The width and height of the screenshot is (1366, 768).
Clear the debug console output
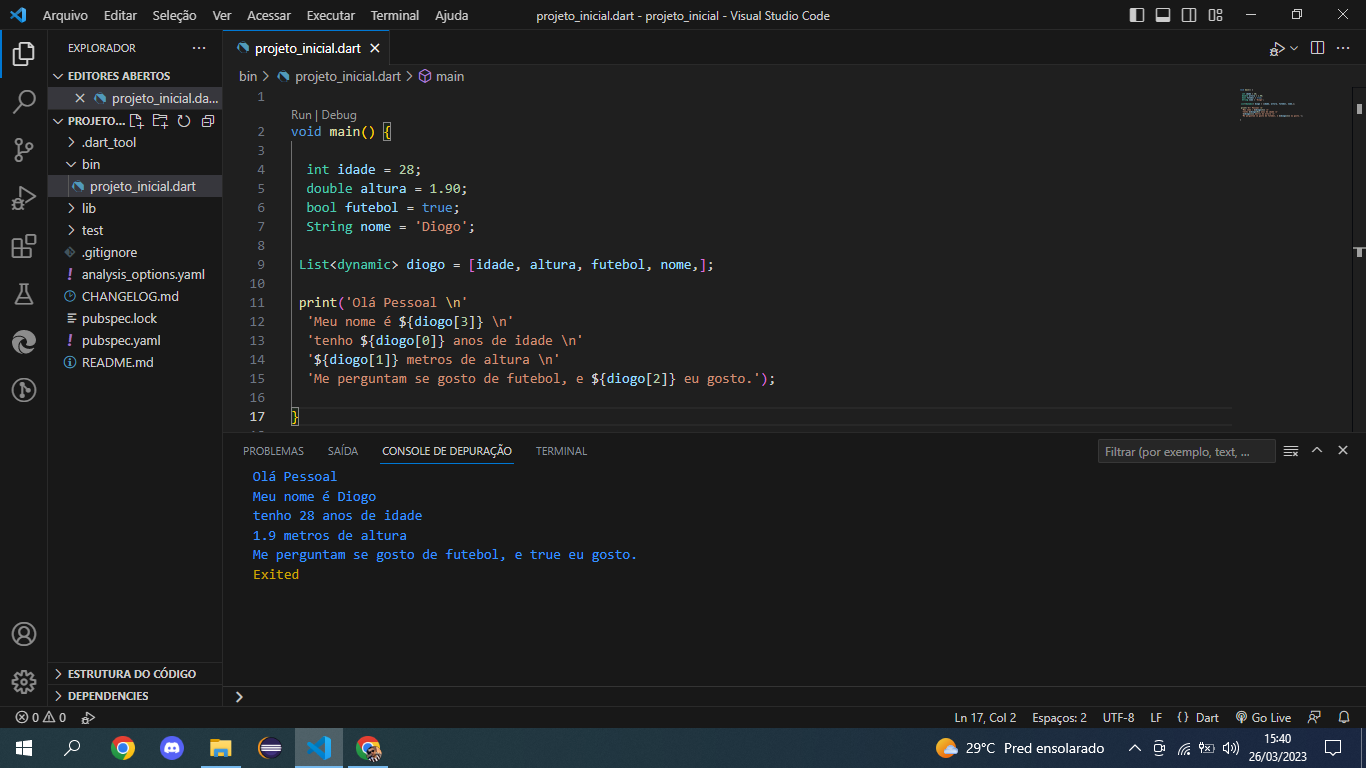pos(1291,451)
